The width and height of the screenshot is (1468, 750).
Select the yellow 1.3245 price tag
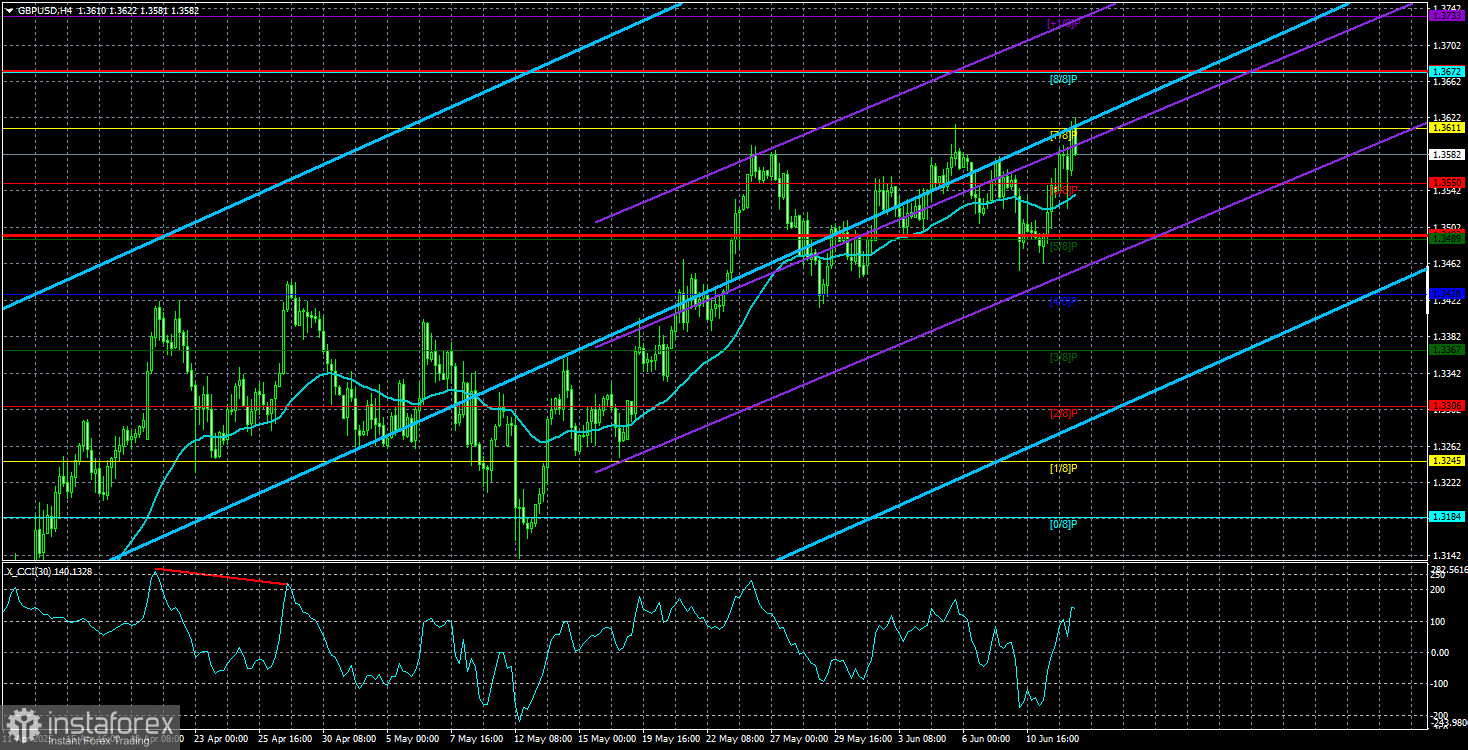coord(1448,461)
